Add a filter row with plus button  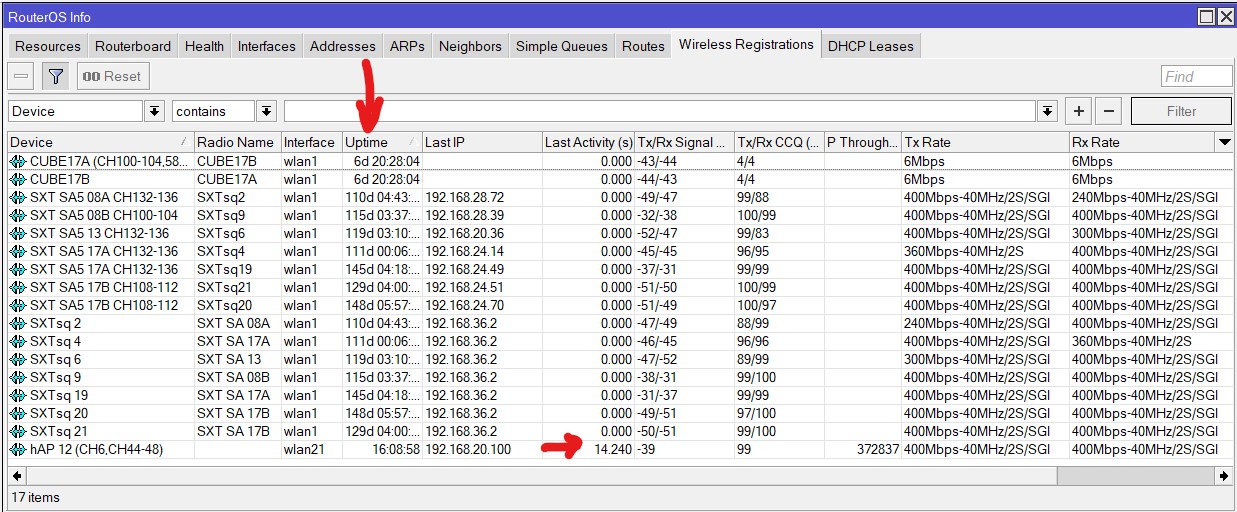[x=1080, y=111]
